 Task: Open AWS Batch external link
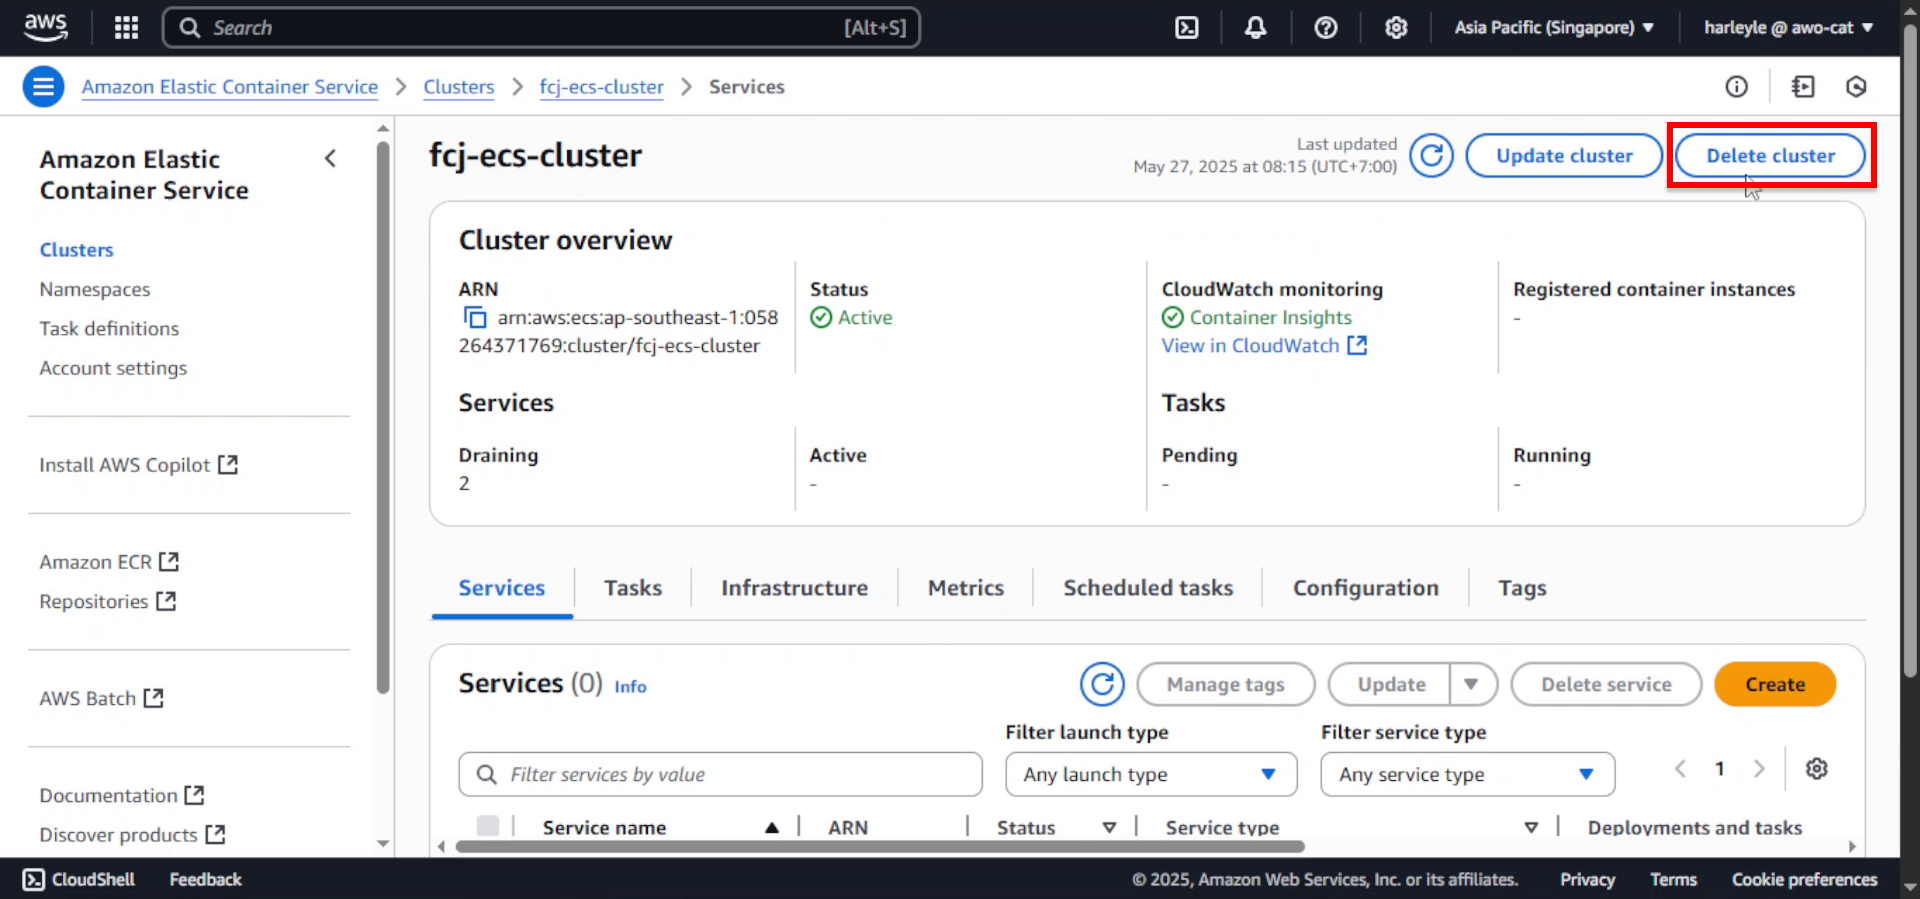coord(101,698)
